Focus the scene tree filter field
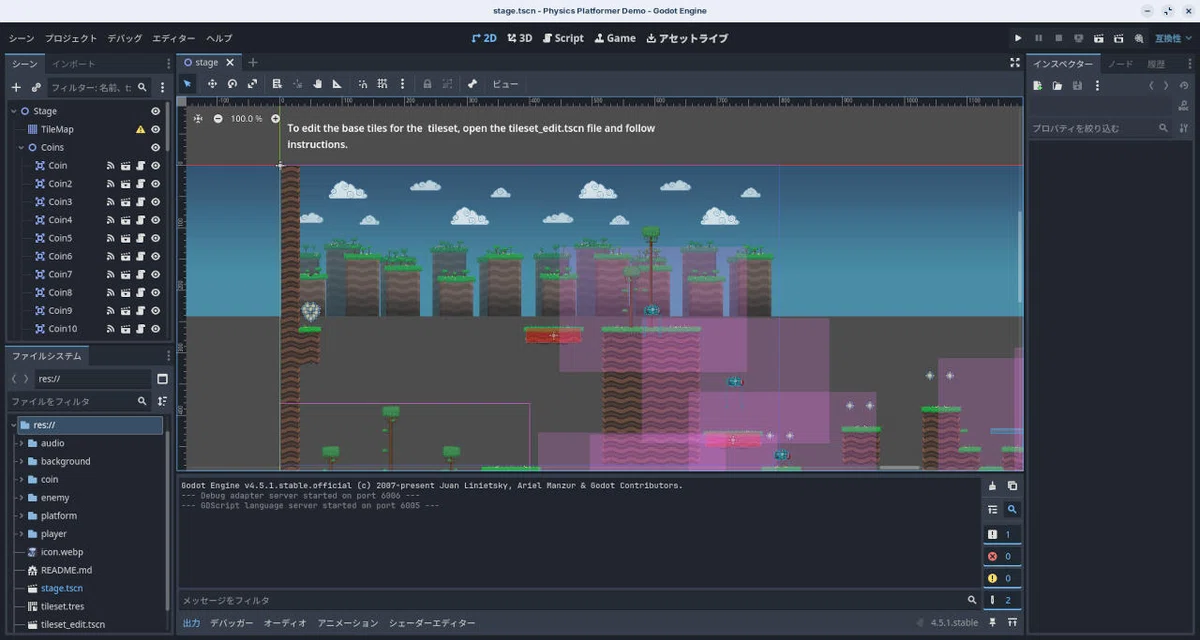 pyautogui.click(x=98, y=88)
